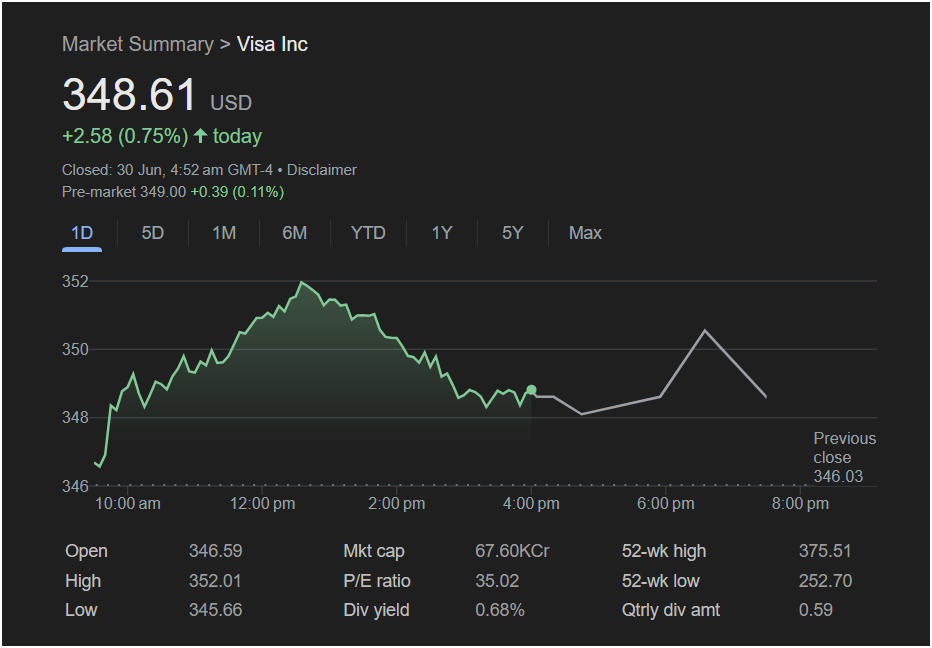
Task: Switch to the 5D chart tab
Action: 153,233
